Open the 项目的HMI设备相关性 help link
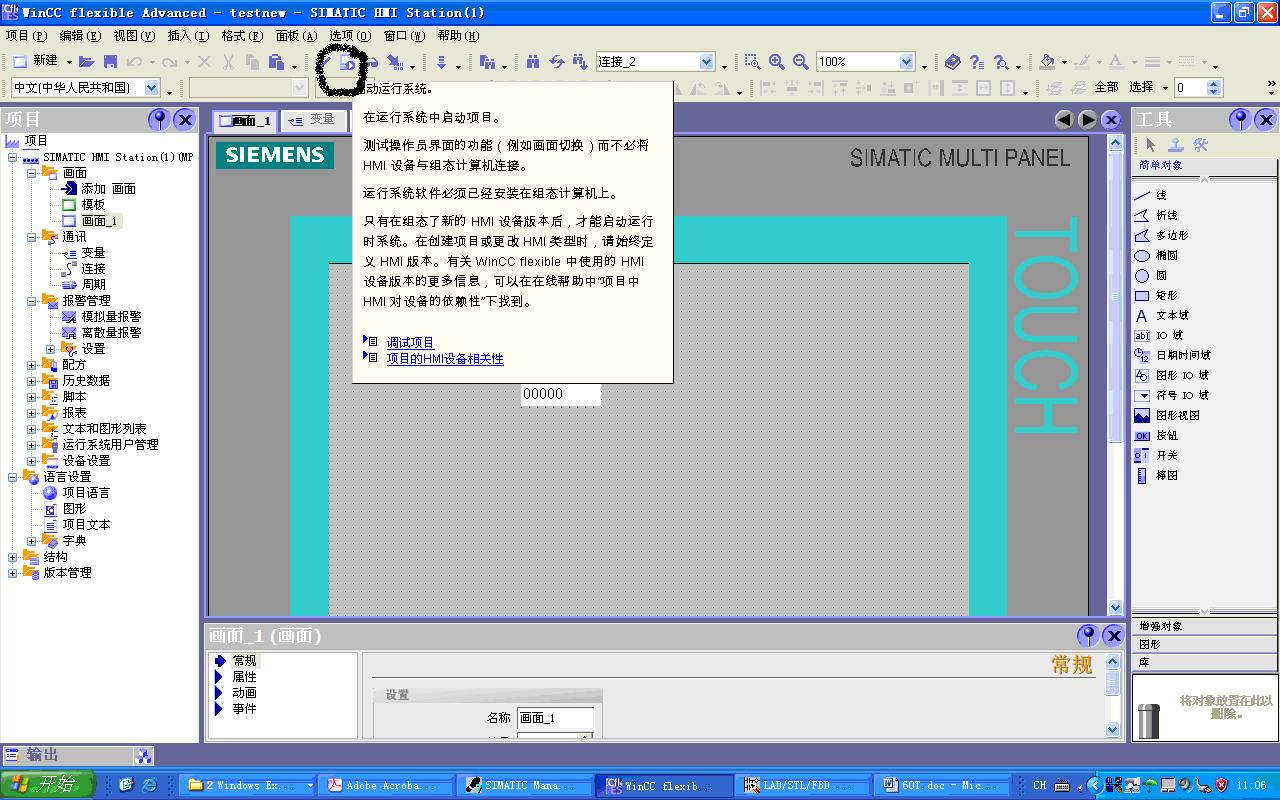The image size is (1280, 800). [x=445, y=358]
